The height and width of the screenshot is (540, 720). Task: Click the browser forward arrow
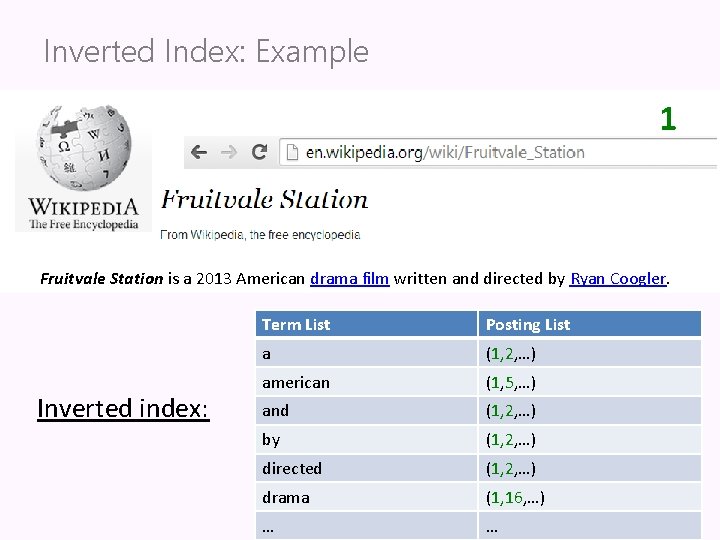[229, 152]
